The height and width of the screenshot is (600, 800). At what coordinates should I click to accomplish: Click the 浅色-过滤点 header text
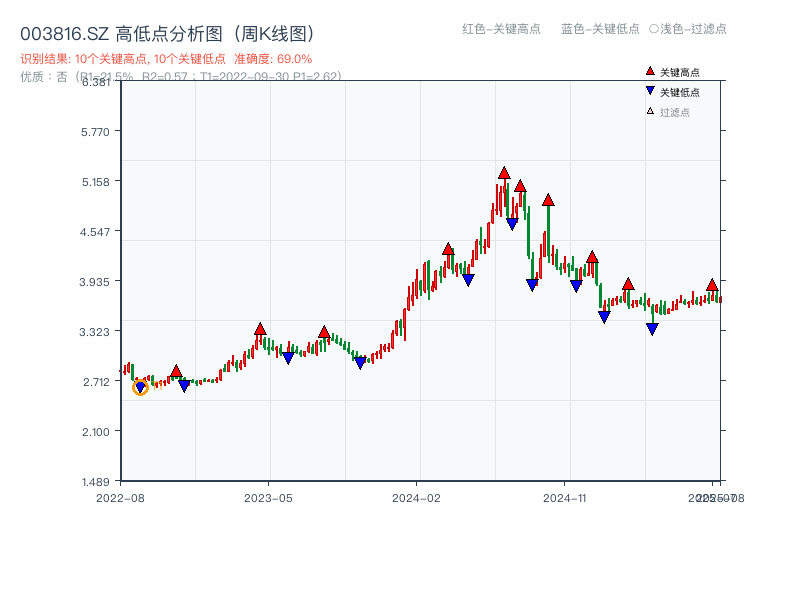[x=693, y=29]
